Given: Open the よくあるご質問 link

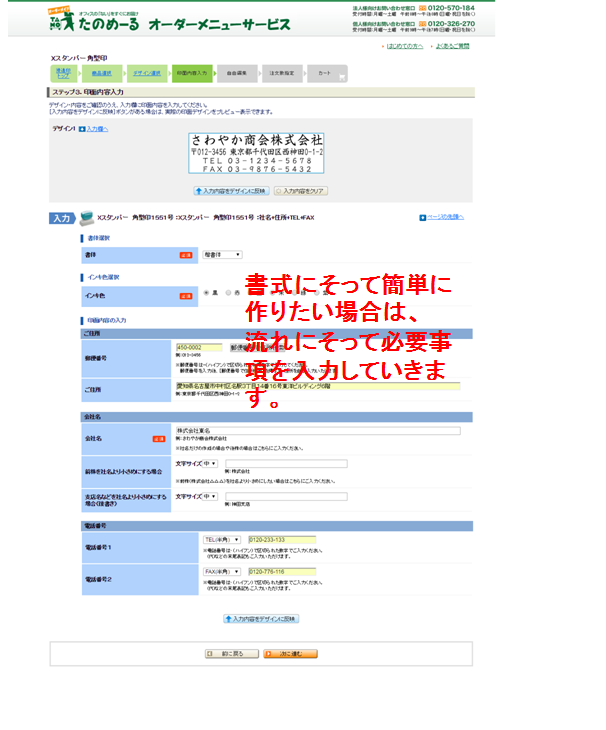Looking at the screenshot, I should pos(452,46).
